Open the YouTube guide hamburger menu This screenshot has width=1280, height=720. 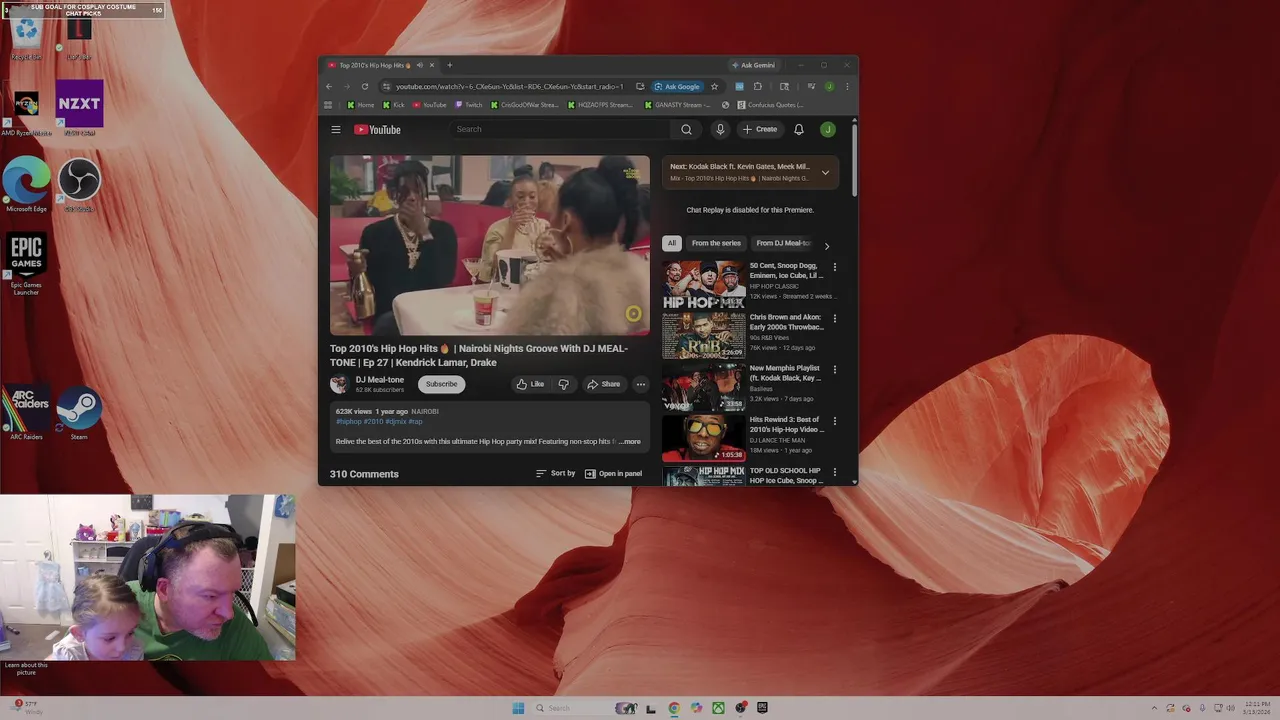pyautogui.click(x=336, y=129)
